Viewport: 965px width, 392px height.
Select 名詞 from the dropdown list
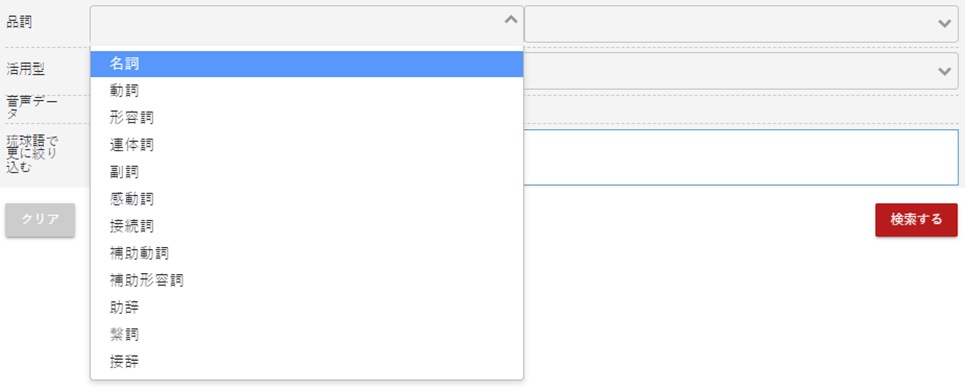[x=306, y=63]
